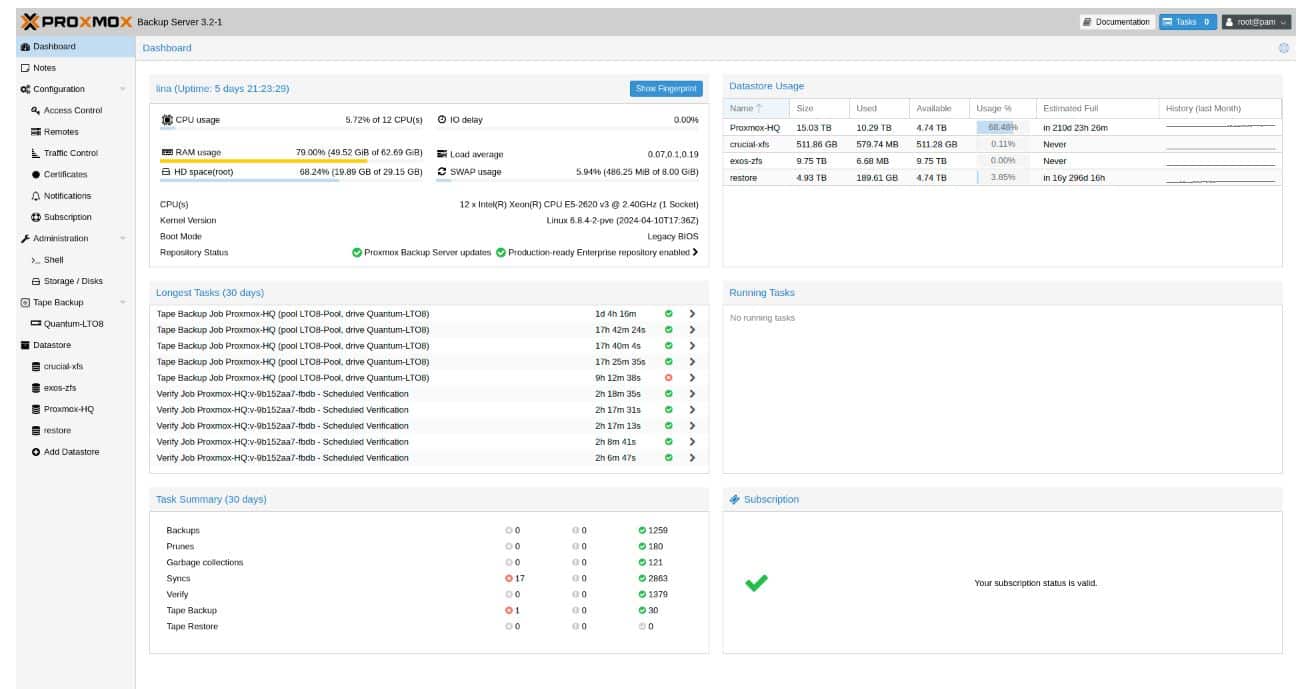Sort by Estimated Full column header
1305x689 pixels.
click(1097, 108)
